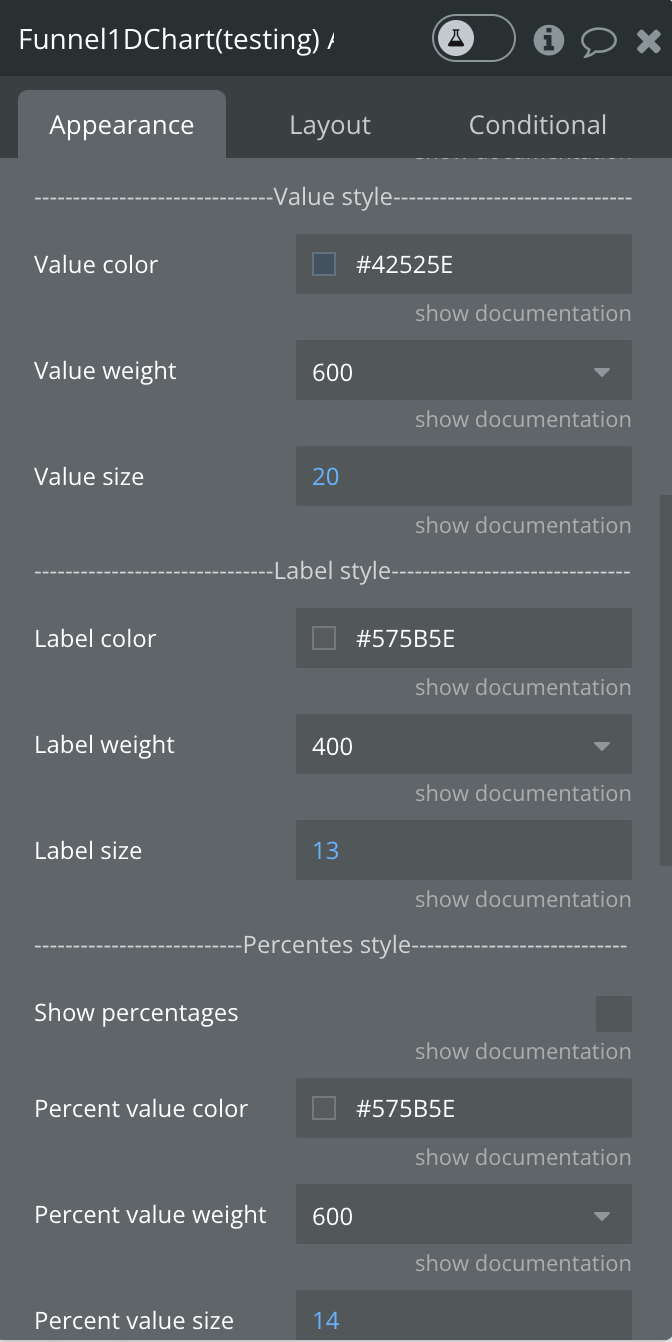Image resolution: width=672 pixels, height=1342 pixels.
Task: Open the element info icon
Action: tap(548, 40)
